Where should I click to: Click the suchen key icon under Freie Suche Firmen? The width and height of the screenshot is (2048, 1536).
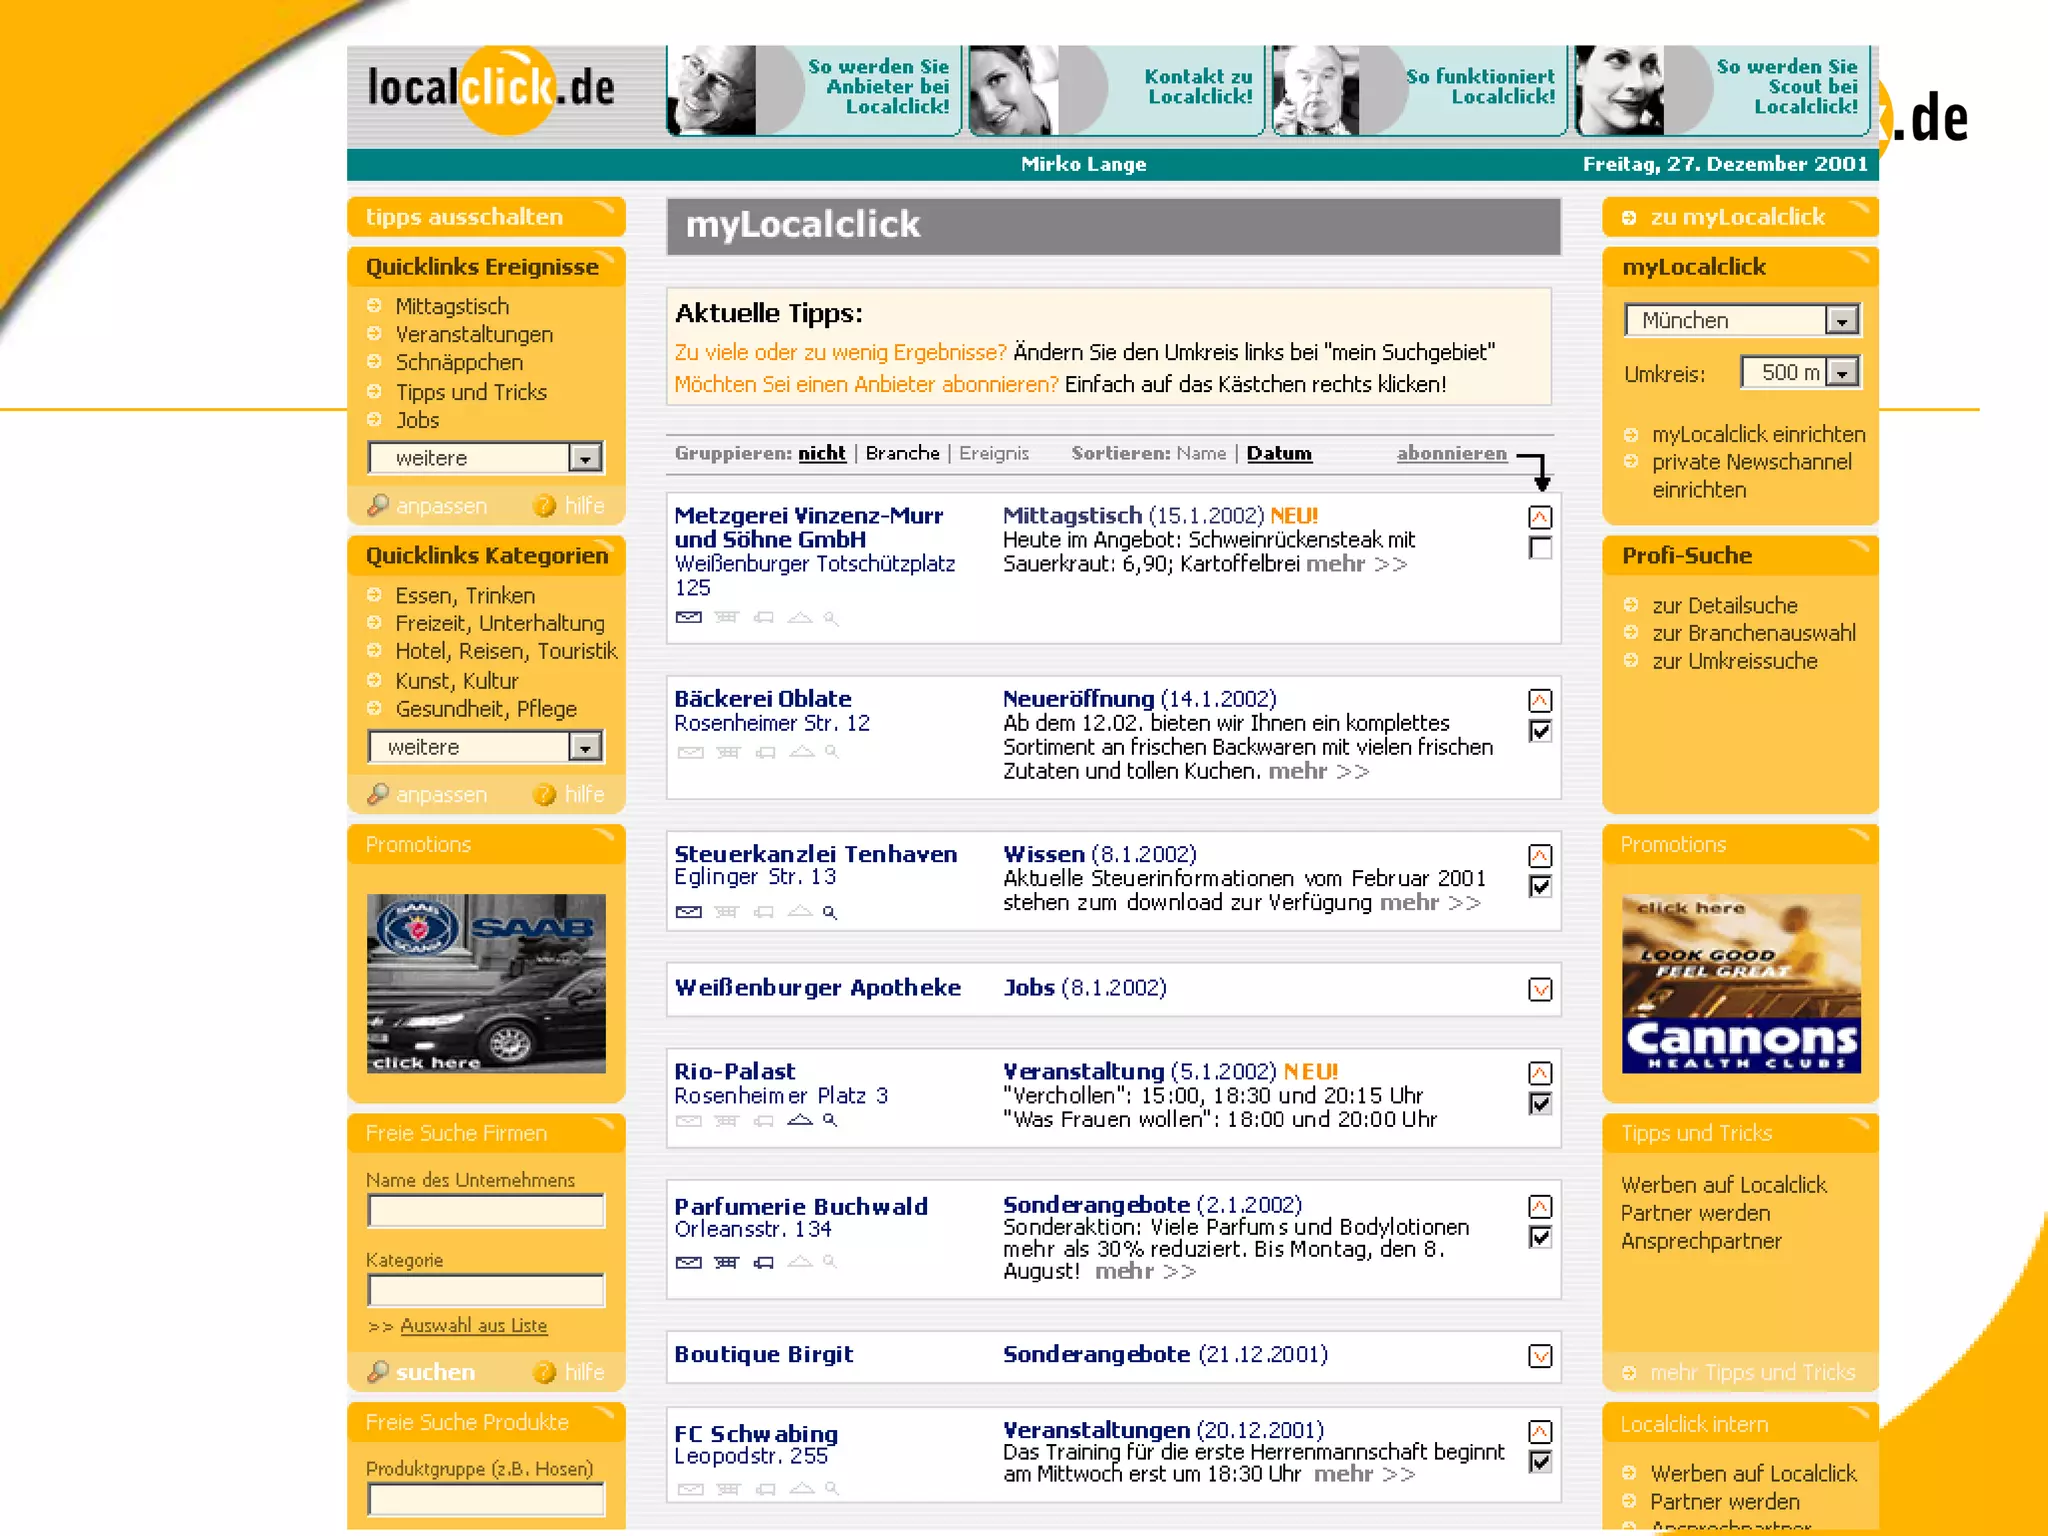(378, 1371)
